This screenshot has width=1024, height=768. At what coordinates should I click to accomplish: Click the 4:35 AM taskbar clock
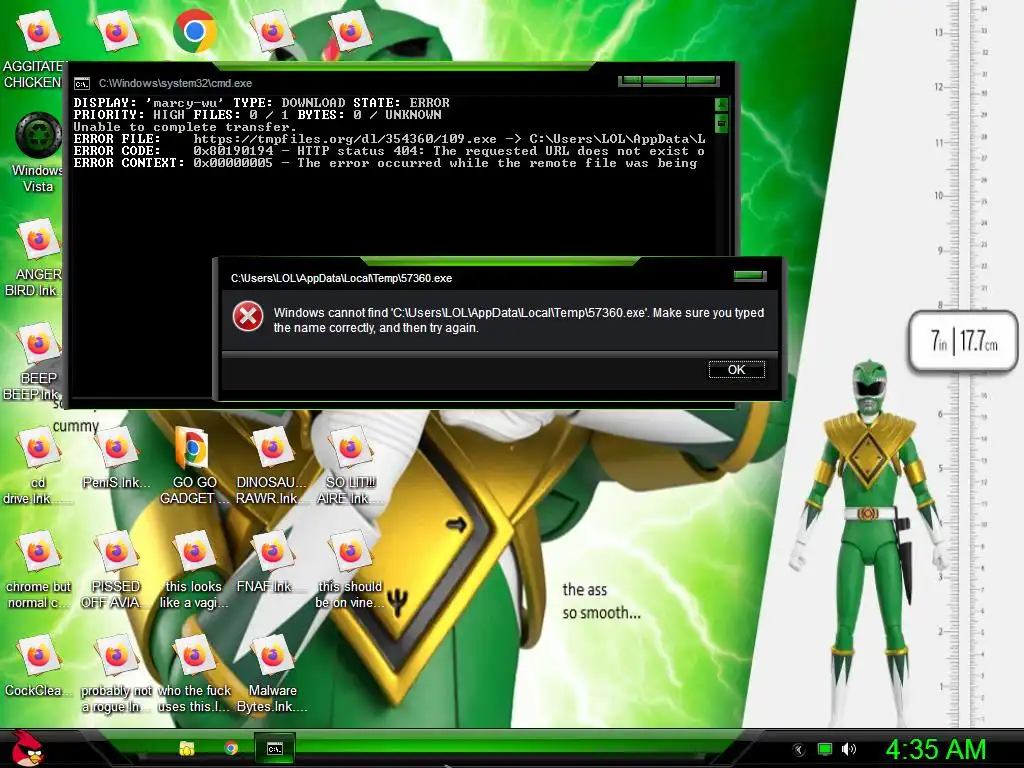click(936, 749)
